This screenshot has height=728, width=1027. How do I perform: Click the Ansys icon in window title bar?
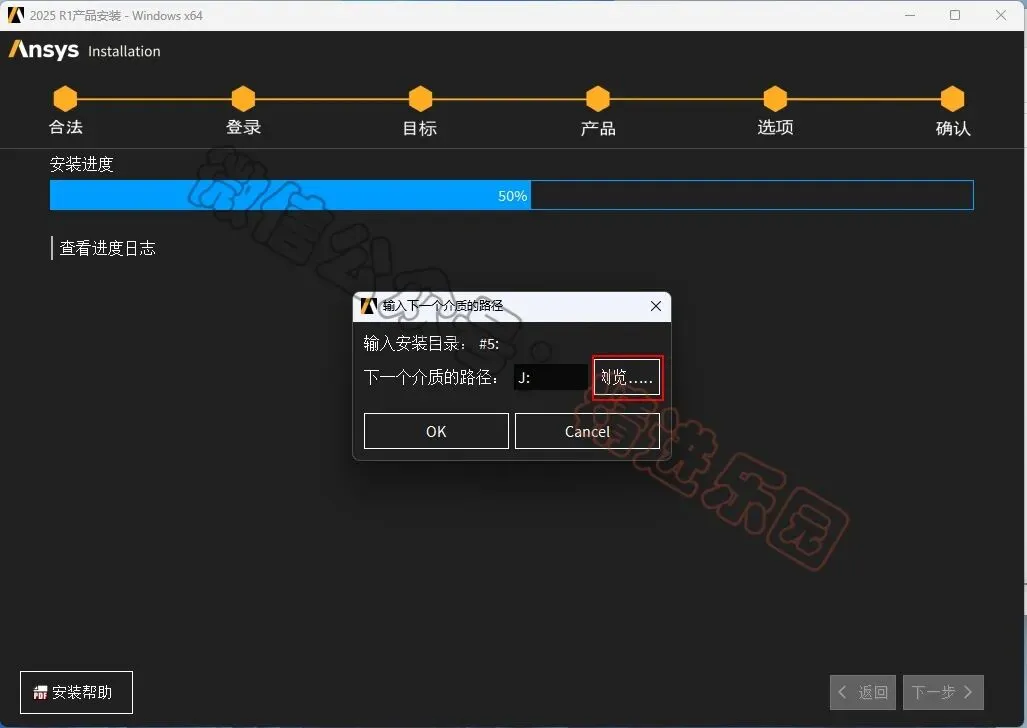tap(16, 15)
